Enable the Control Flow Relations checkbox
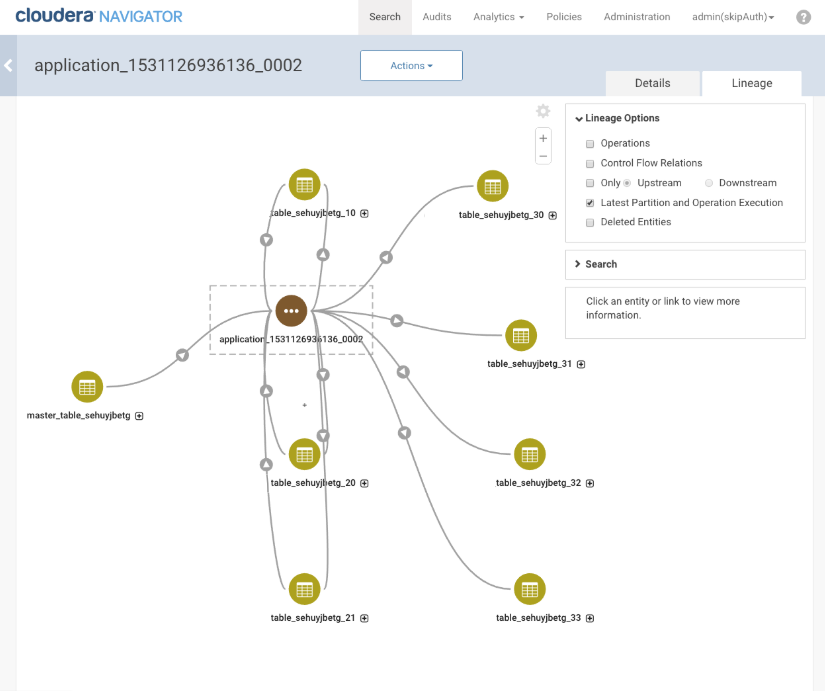 click(x=590, y=163)
